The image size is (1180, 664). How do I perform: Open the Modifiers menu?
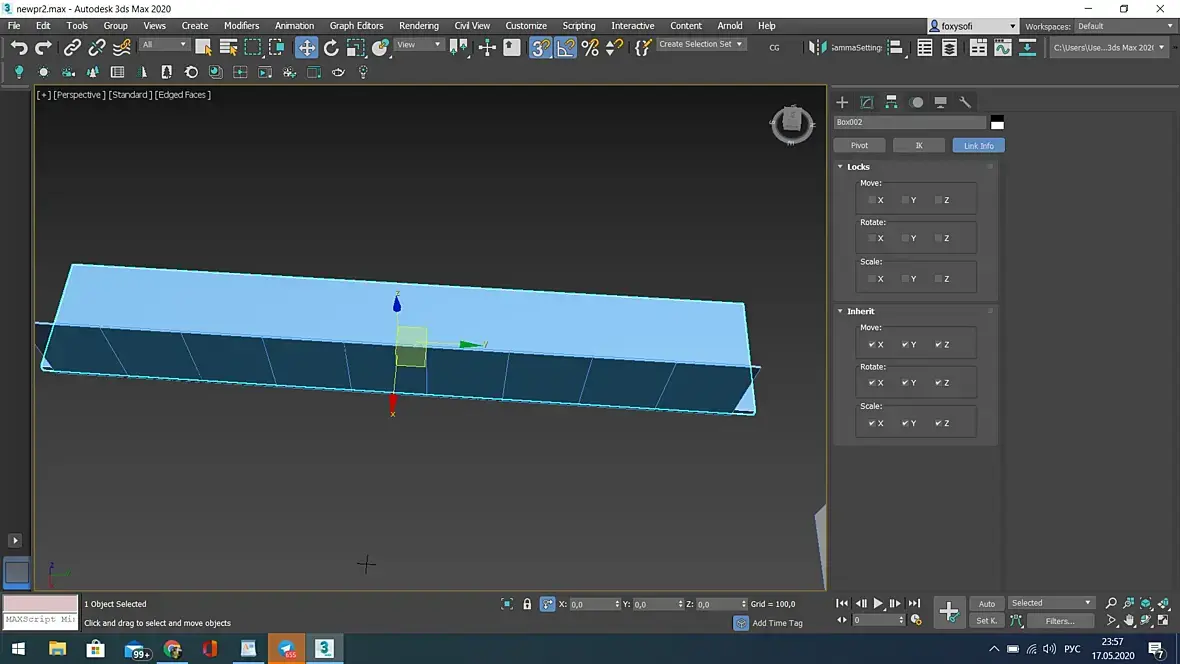241,26
